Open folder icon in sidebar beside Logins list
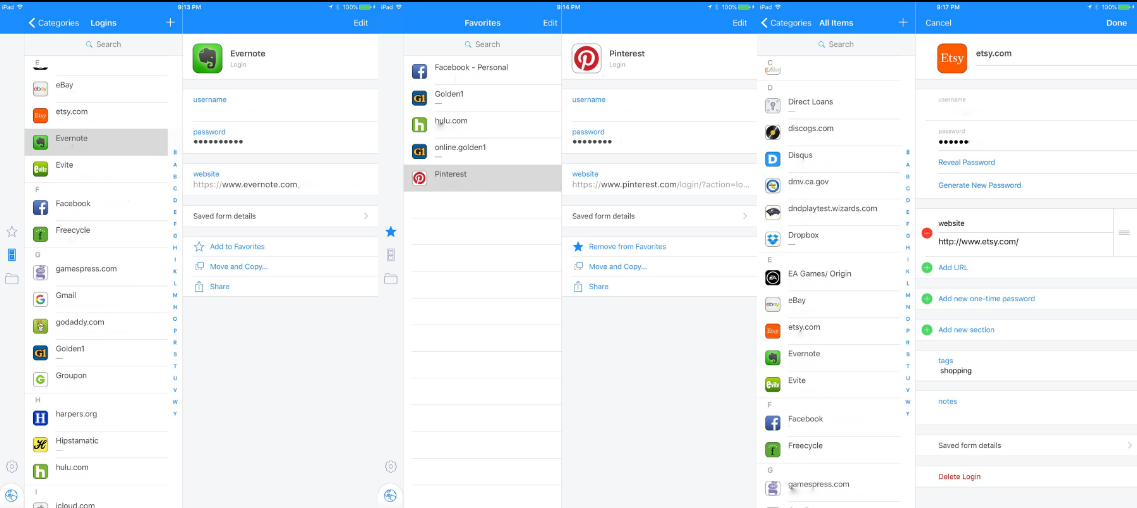1137x508 pixels. click(x=12, y=279)
